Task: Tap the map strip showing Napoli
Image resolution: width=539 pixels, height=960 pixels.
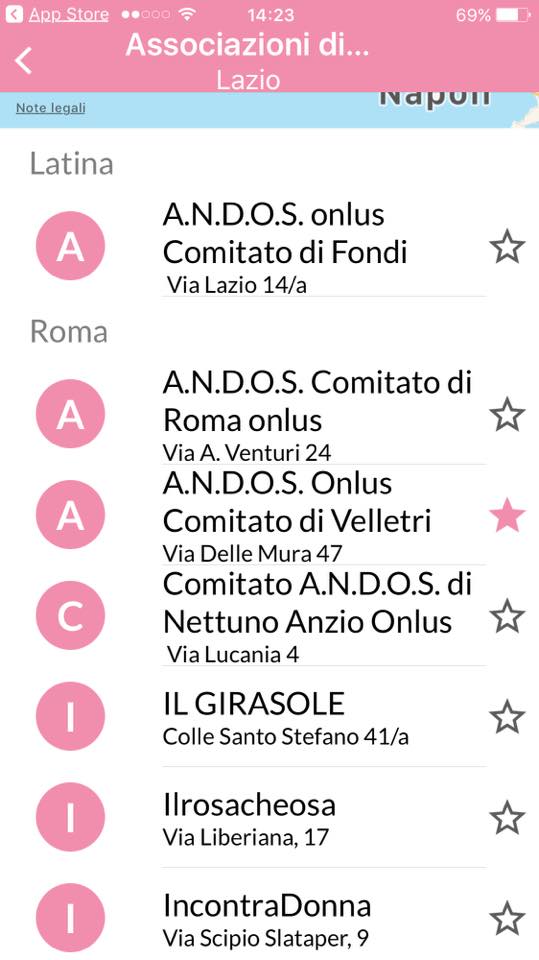Action: 270,110
